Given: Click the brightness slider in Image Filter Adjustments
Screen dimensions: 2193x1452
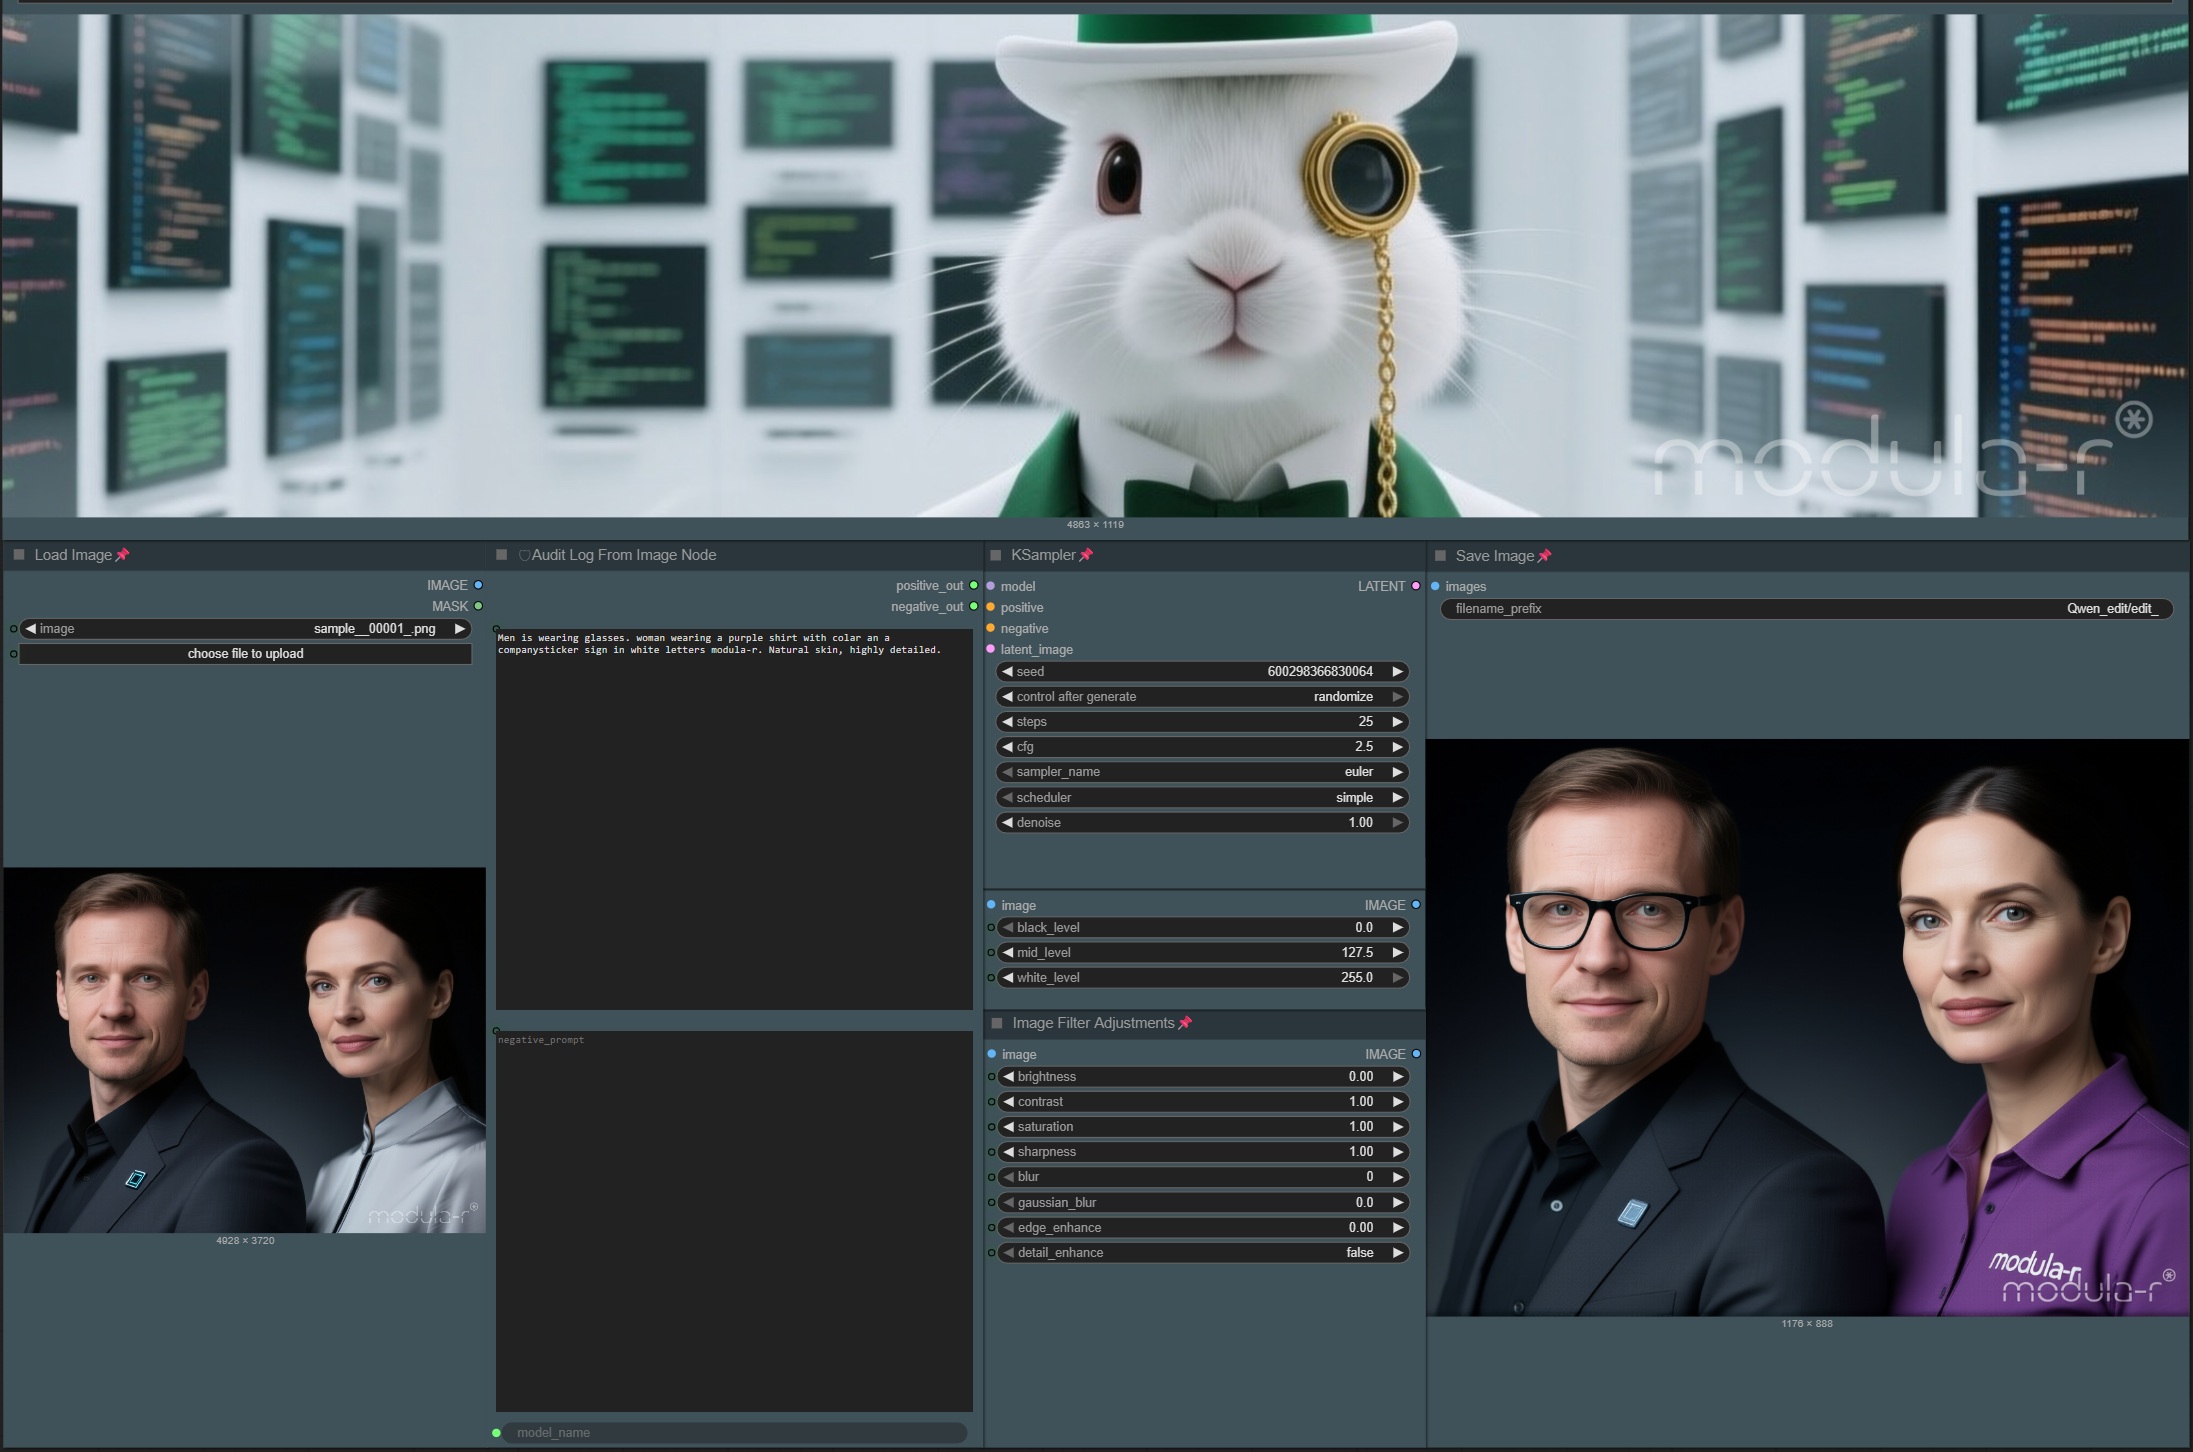Looking at the screenshot, I should [1200, 1076].
